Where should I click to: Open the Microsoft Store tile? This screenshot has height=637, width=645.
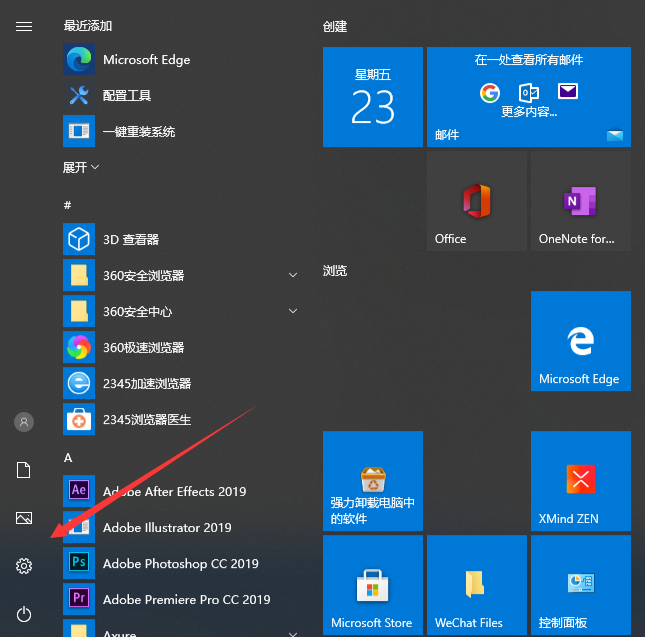[x=372, y=585]
